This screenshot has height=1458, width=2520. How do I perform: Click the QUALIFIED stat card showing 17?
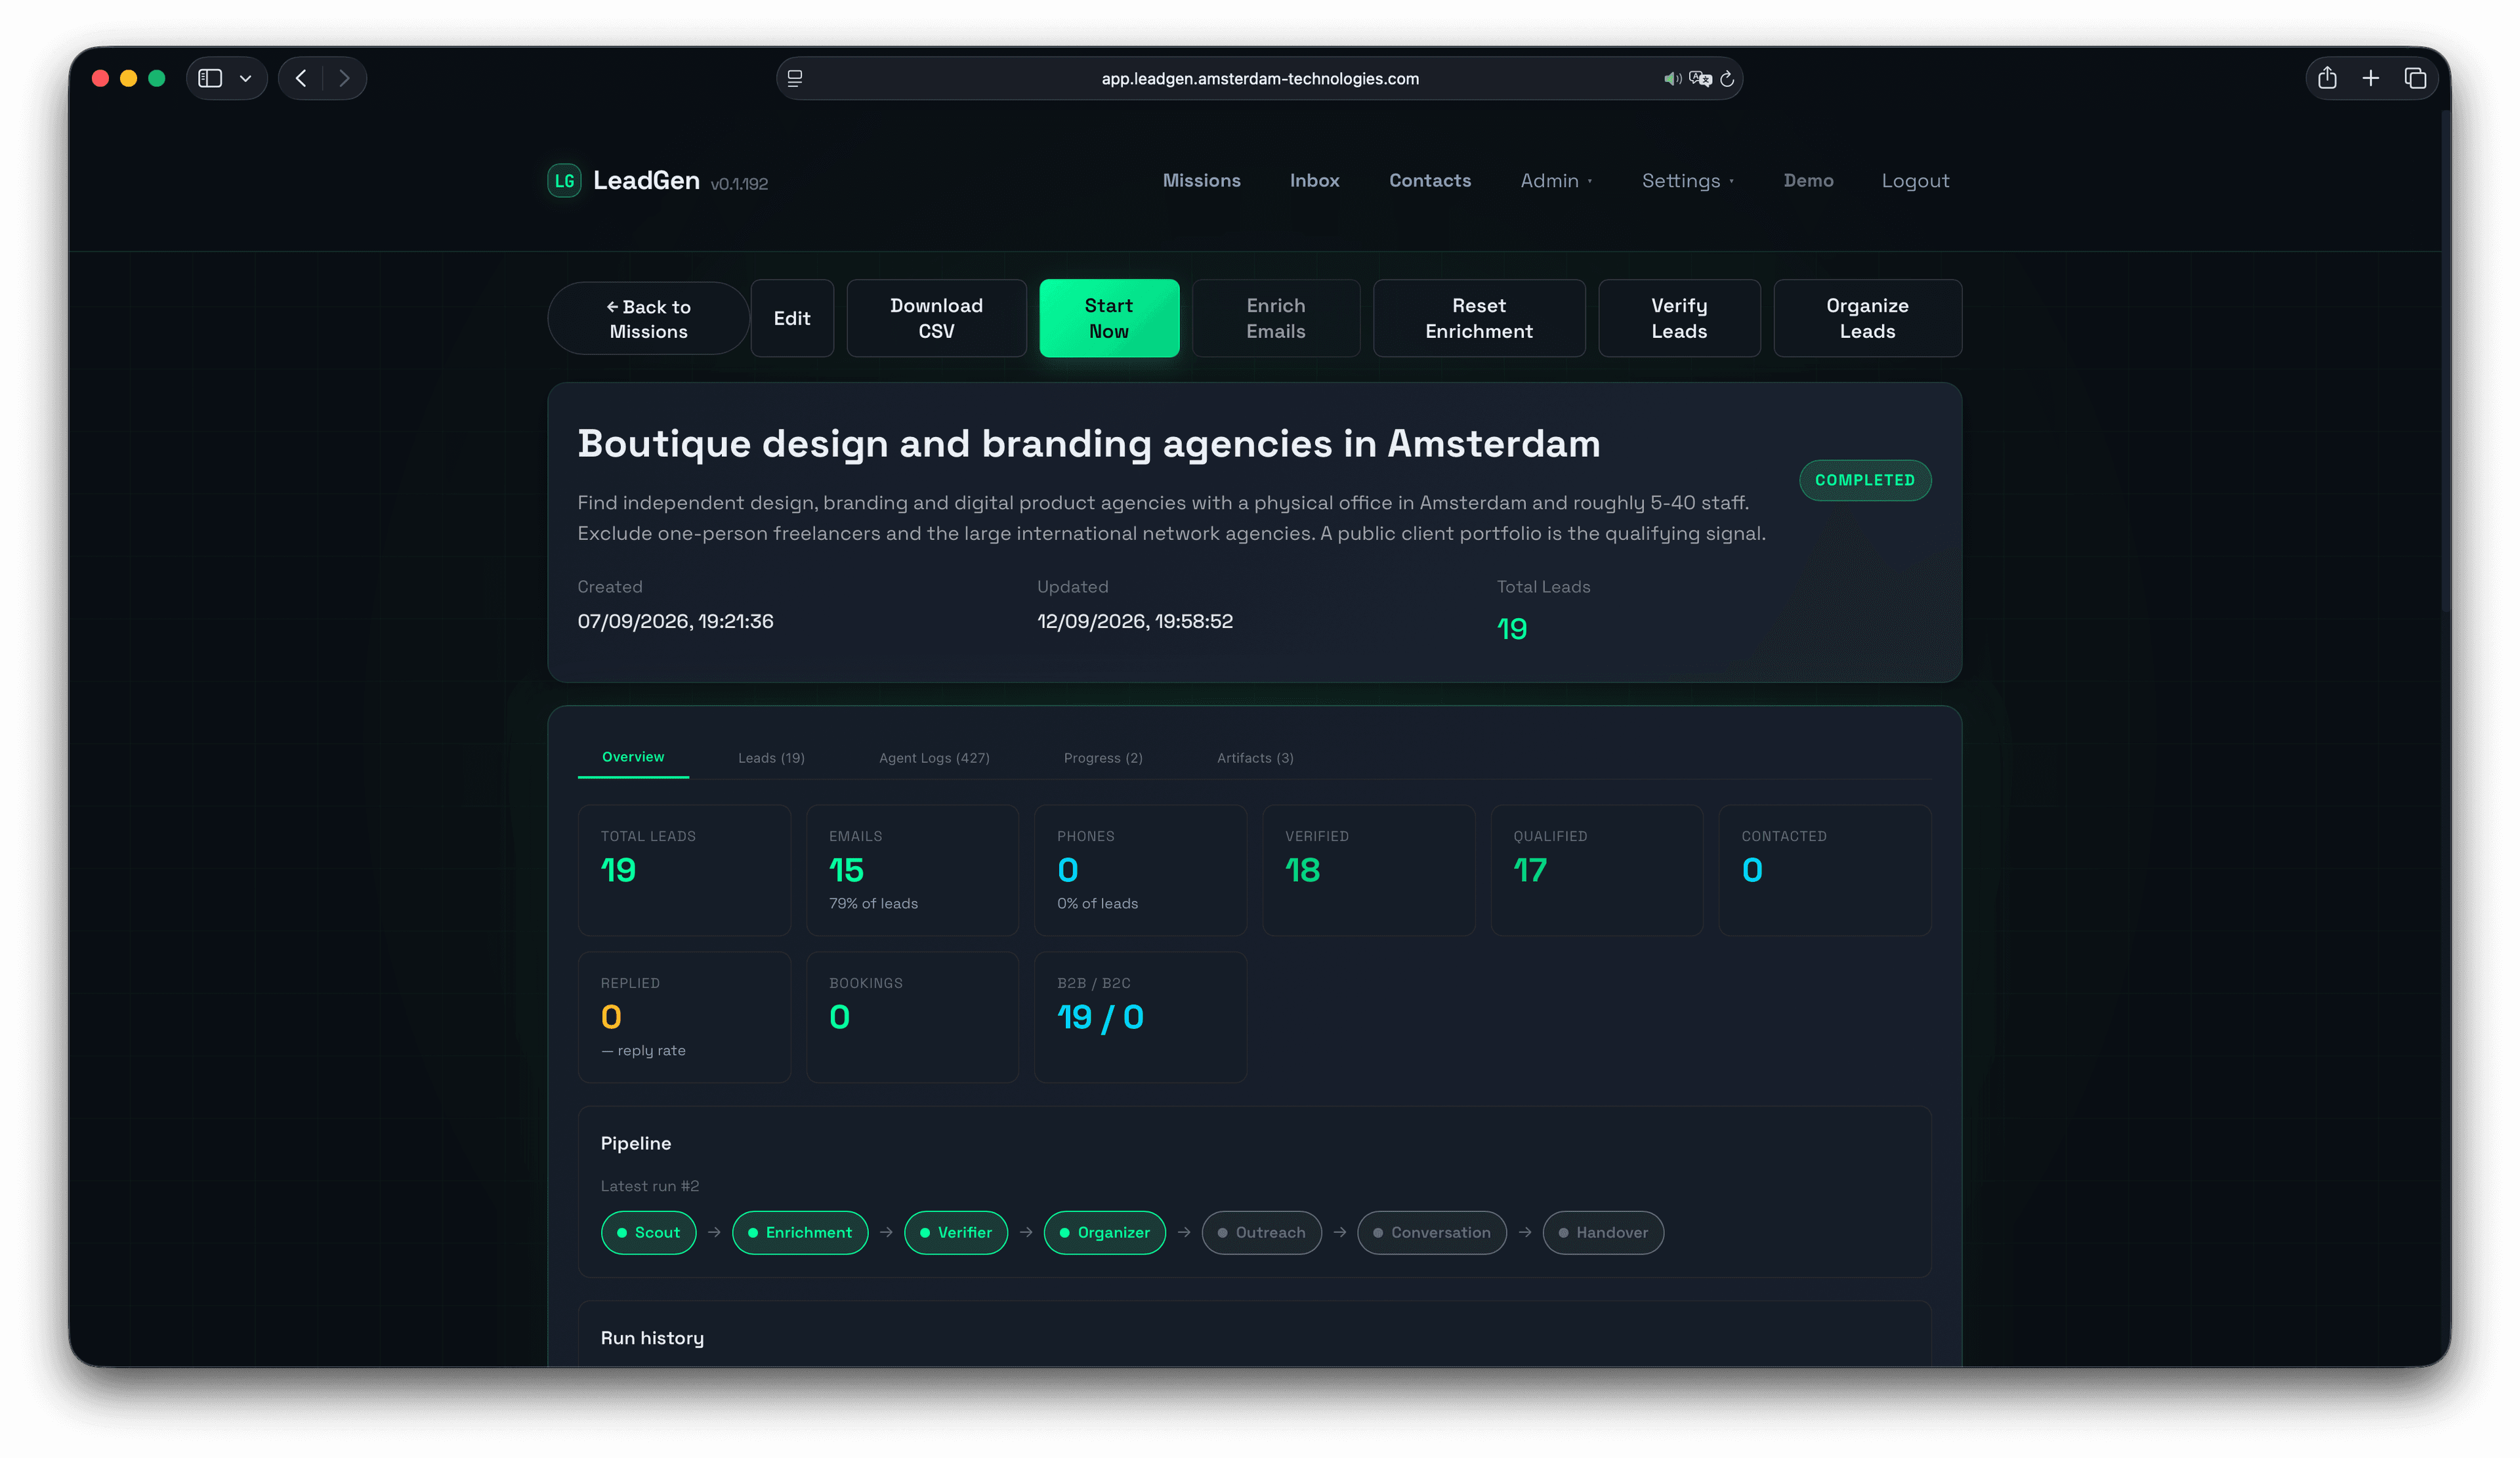tap(1596, 870)
